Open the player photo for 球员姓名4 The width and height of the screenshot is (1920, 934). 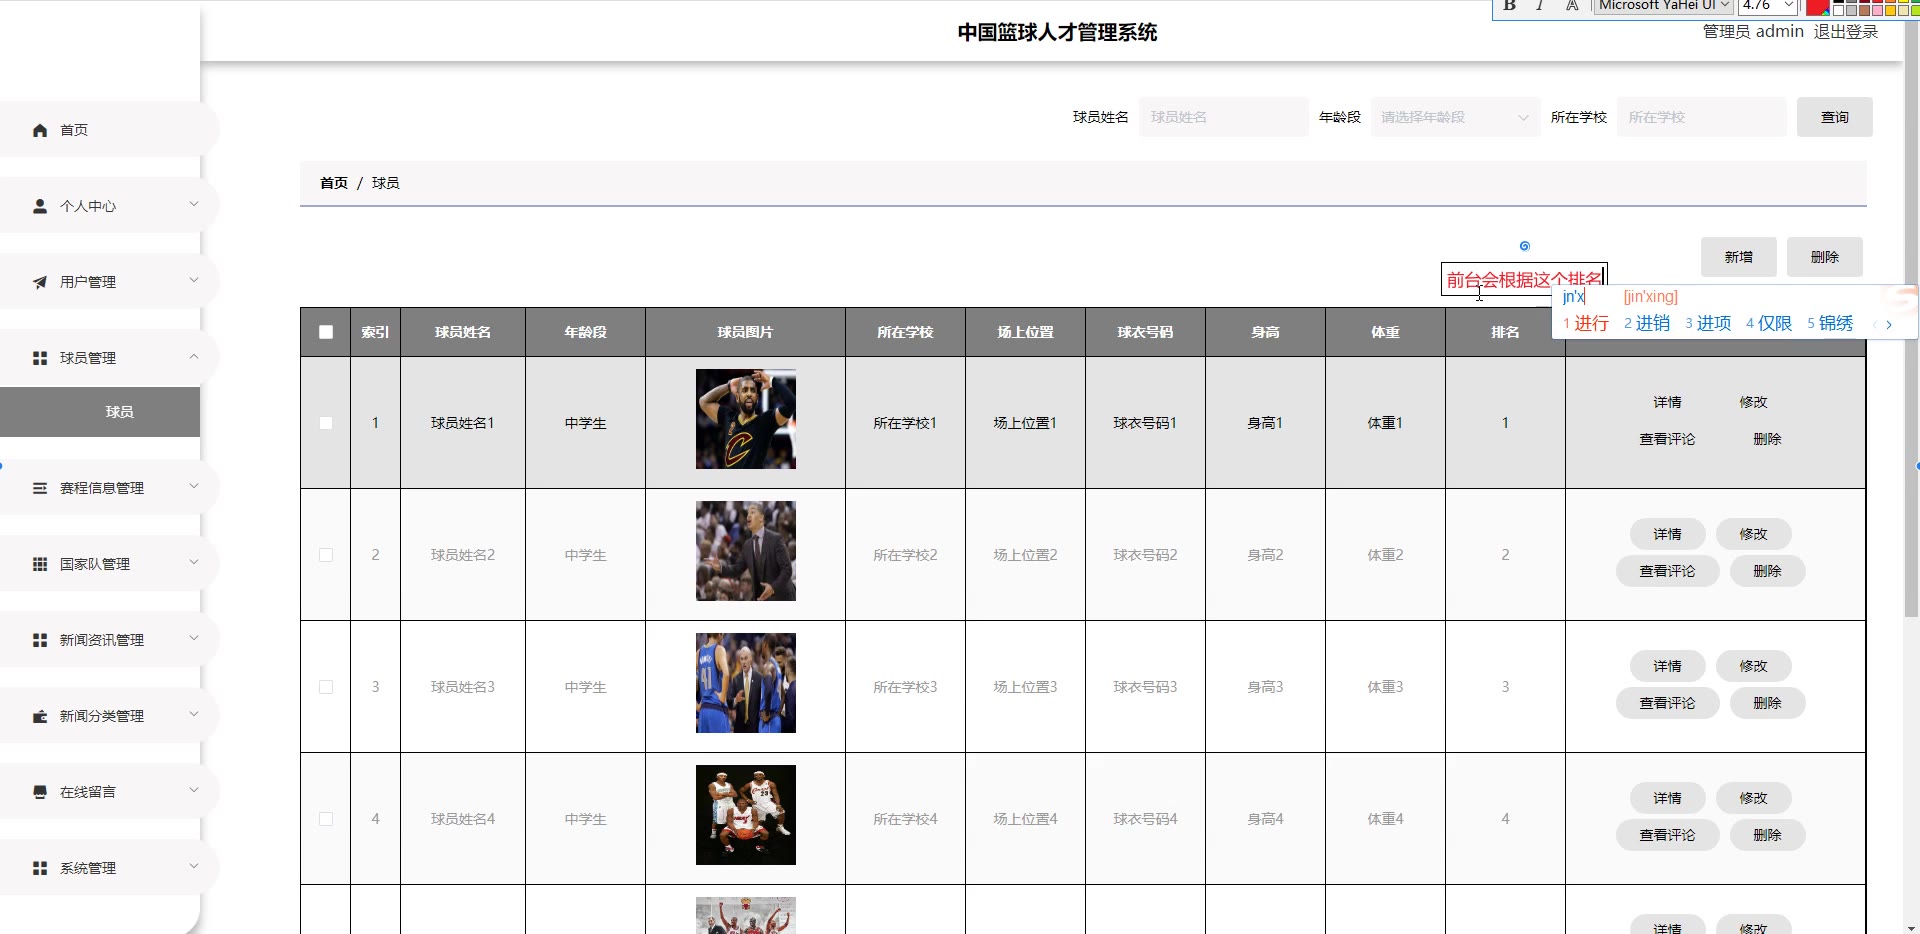(746, 815)
